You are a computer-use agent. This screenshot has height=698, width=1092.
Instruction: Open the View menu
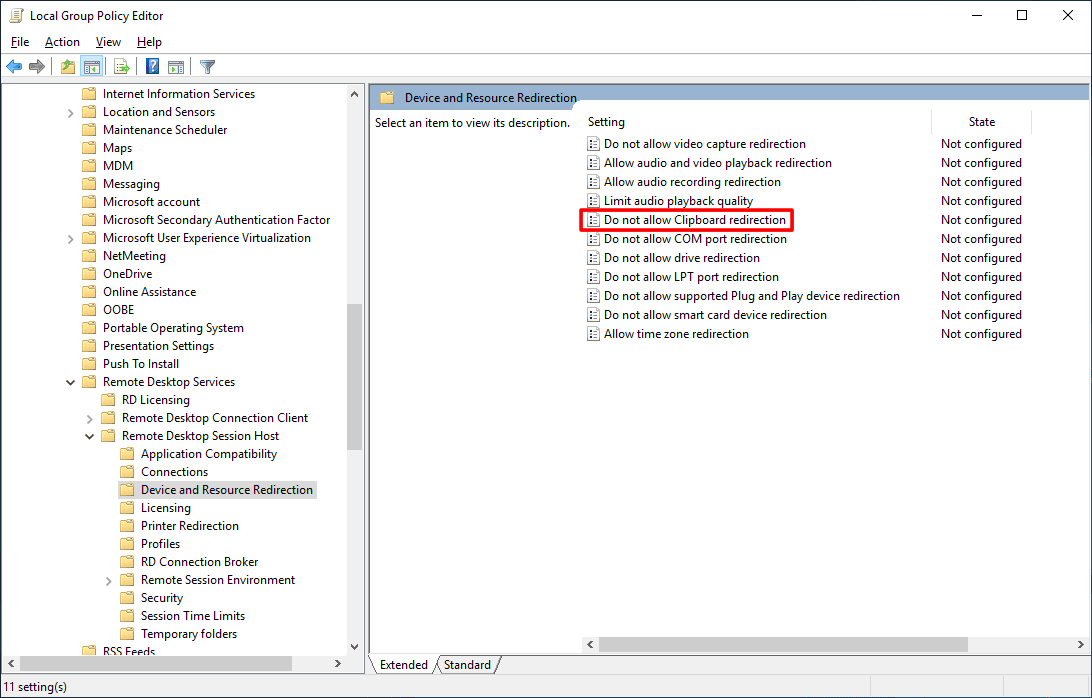pyautogui.click(x=108, y=42)
